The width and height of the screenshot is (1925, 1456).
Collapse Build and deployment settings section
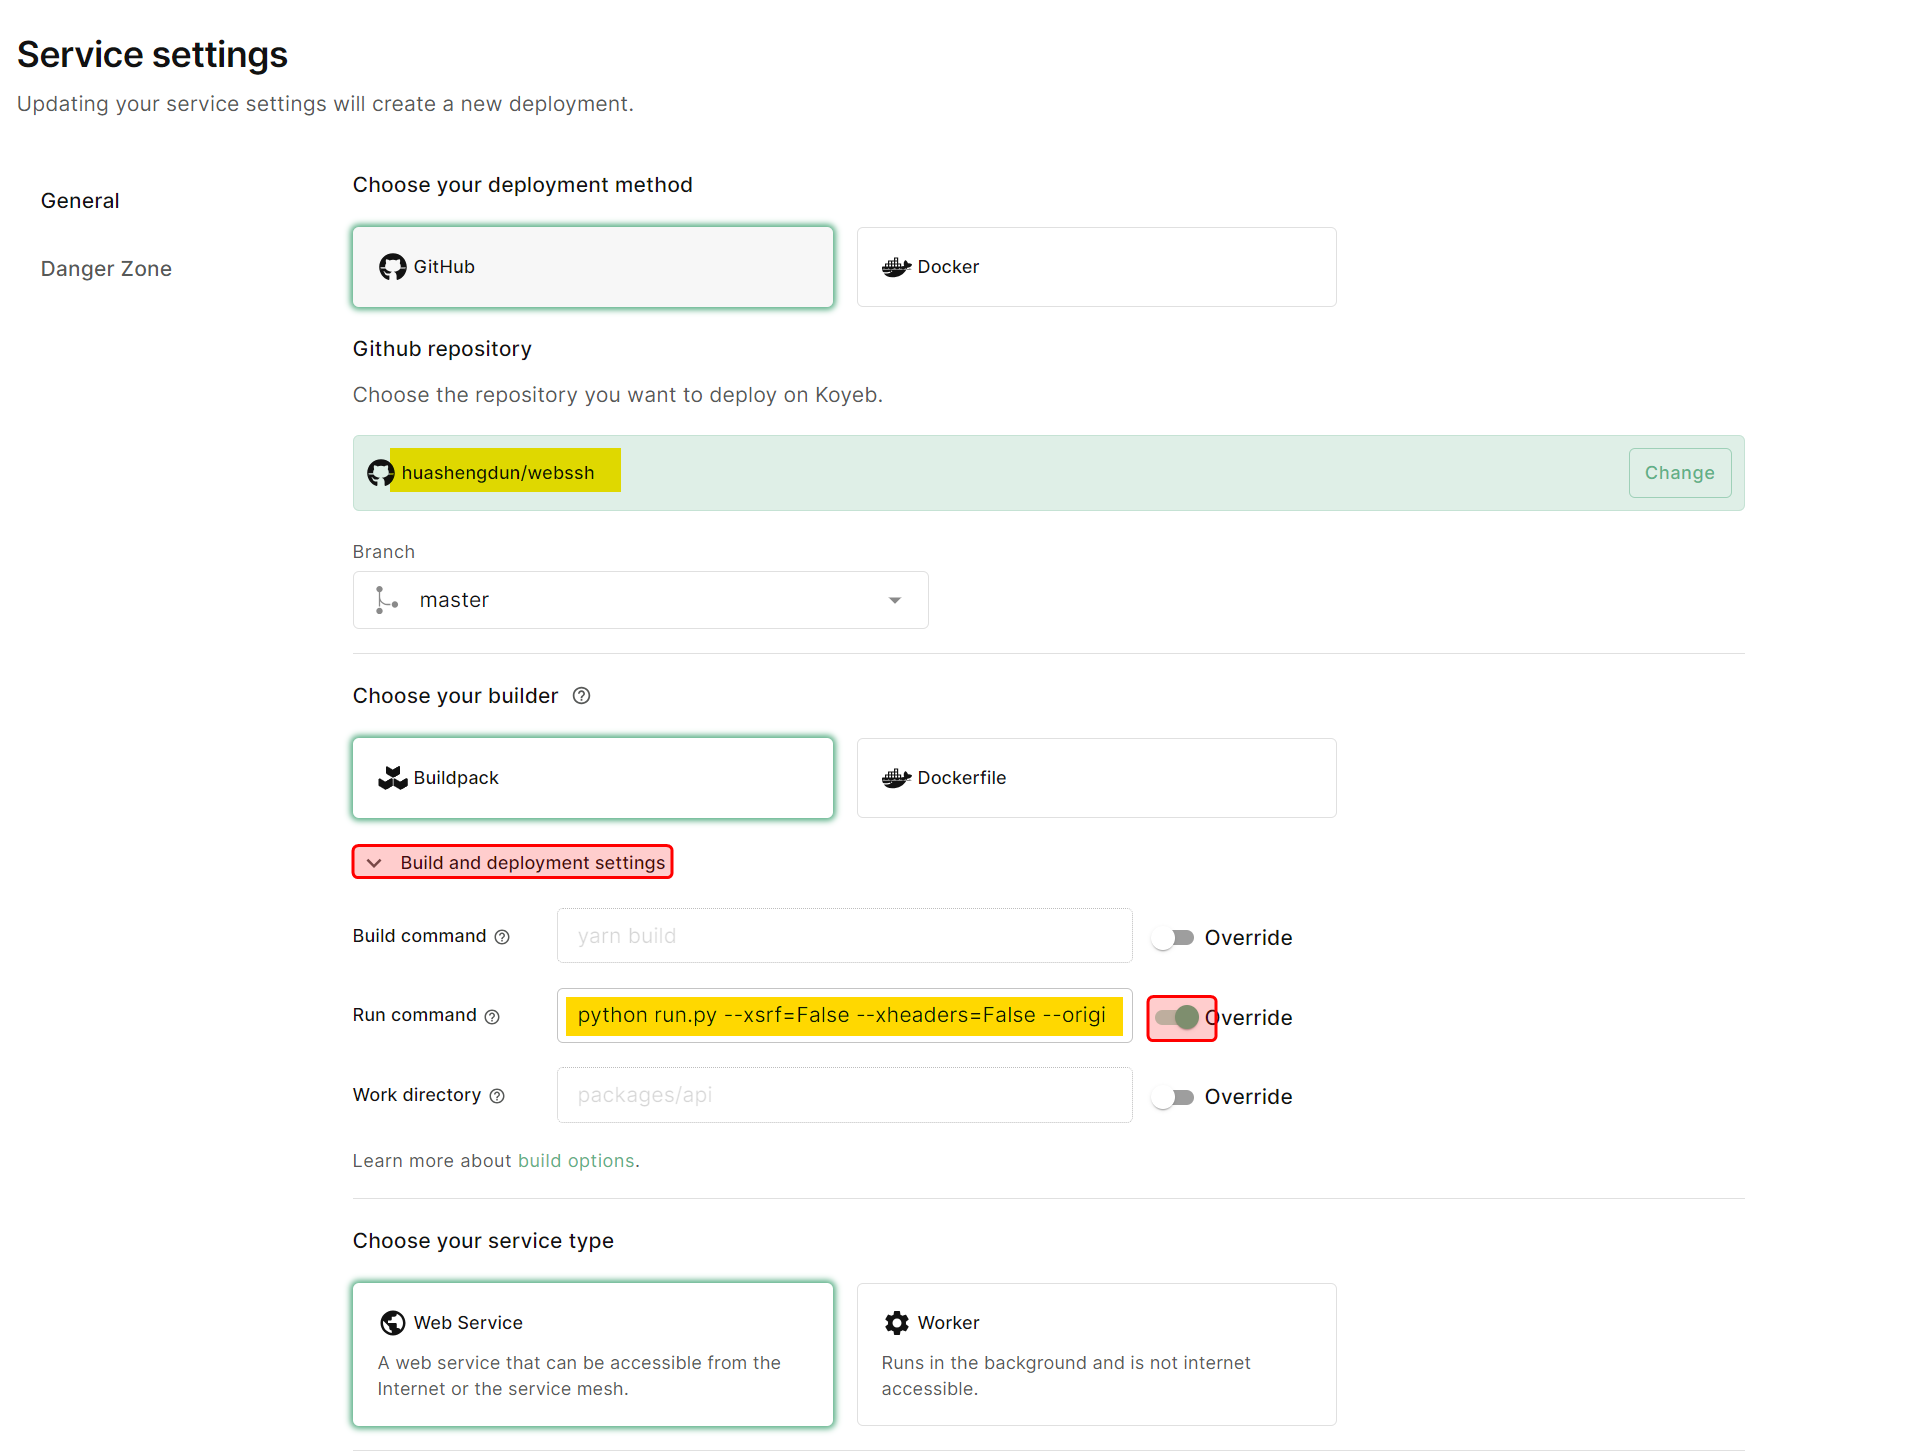[512, 862]
